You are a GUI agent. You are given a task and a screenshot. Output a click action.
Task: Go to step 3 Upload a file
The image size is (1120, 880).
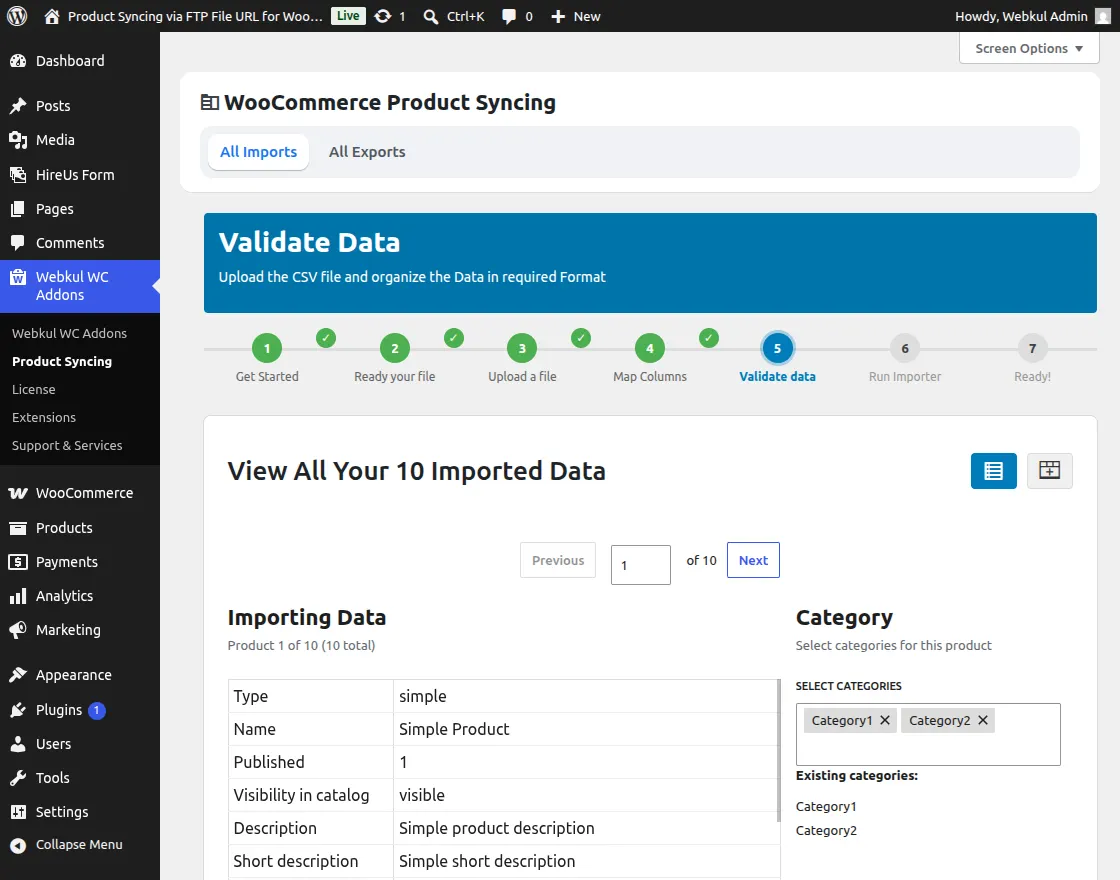pos(522,349)
